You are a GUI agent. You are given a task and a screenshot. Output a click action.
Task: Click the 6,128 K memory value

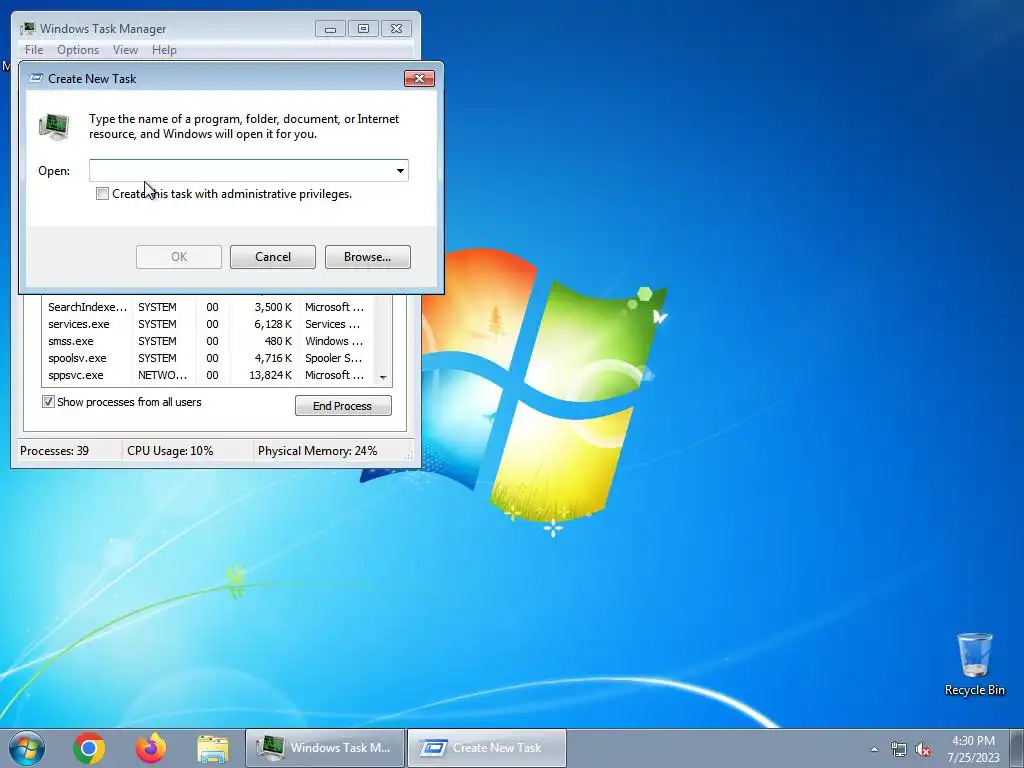point(273,324)
